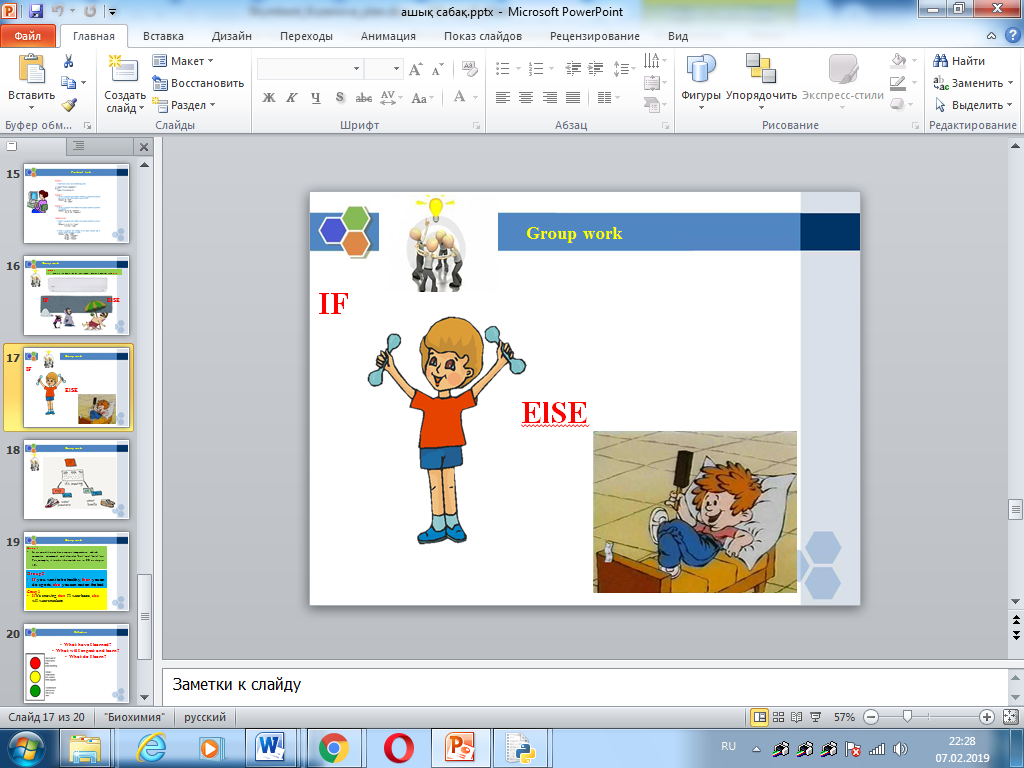
Task: Toggle Italic К formatting
Action: (x=292, y=98)
